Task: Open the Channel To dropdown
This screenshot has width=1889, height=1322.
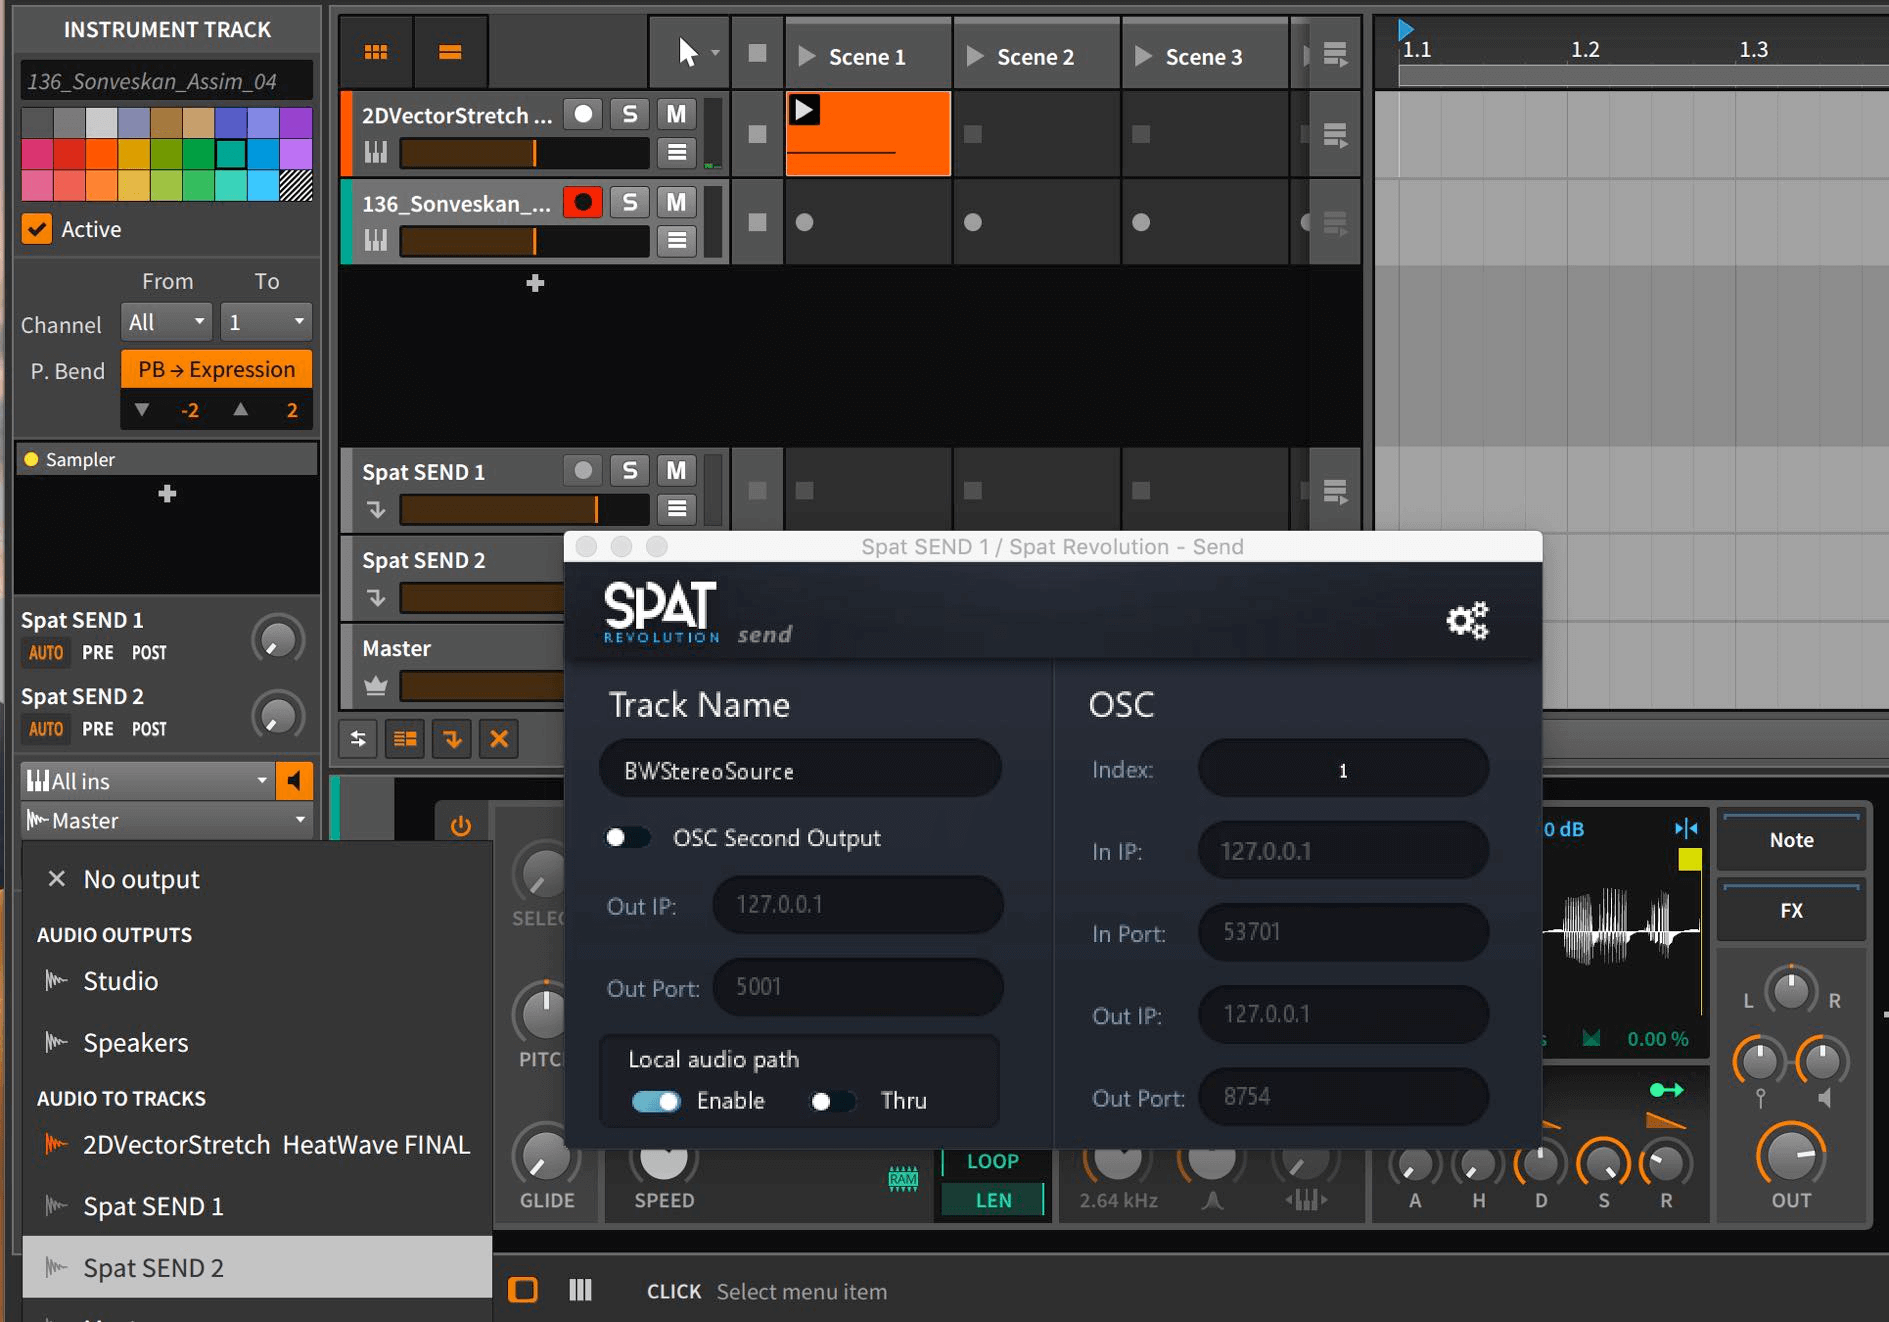Action: tap(266, 322)
